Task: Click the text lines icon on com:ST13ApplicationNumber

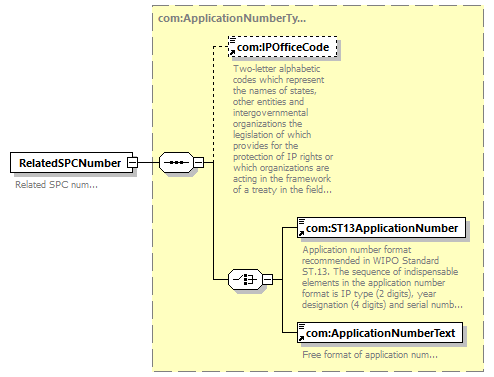Action: 302,221
